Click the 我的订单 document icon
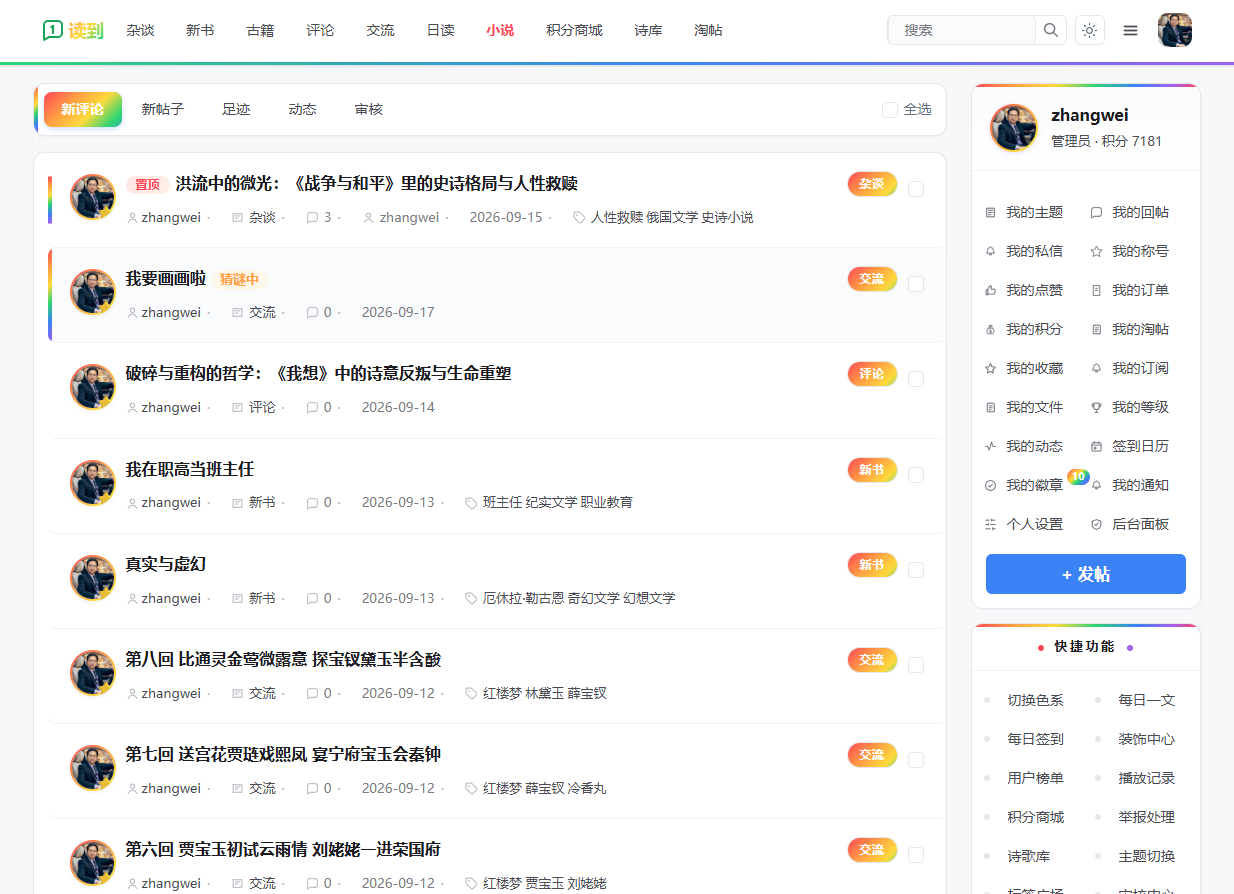The height and width of the screenshot is (894, 1234). click(1096, 291)
